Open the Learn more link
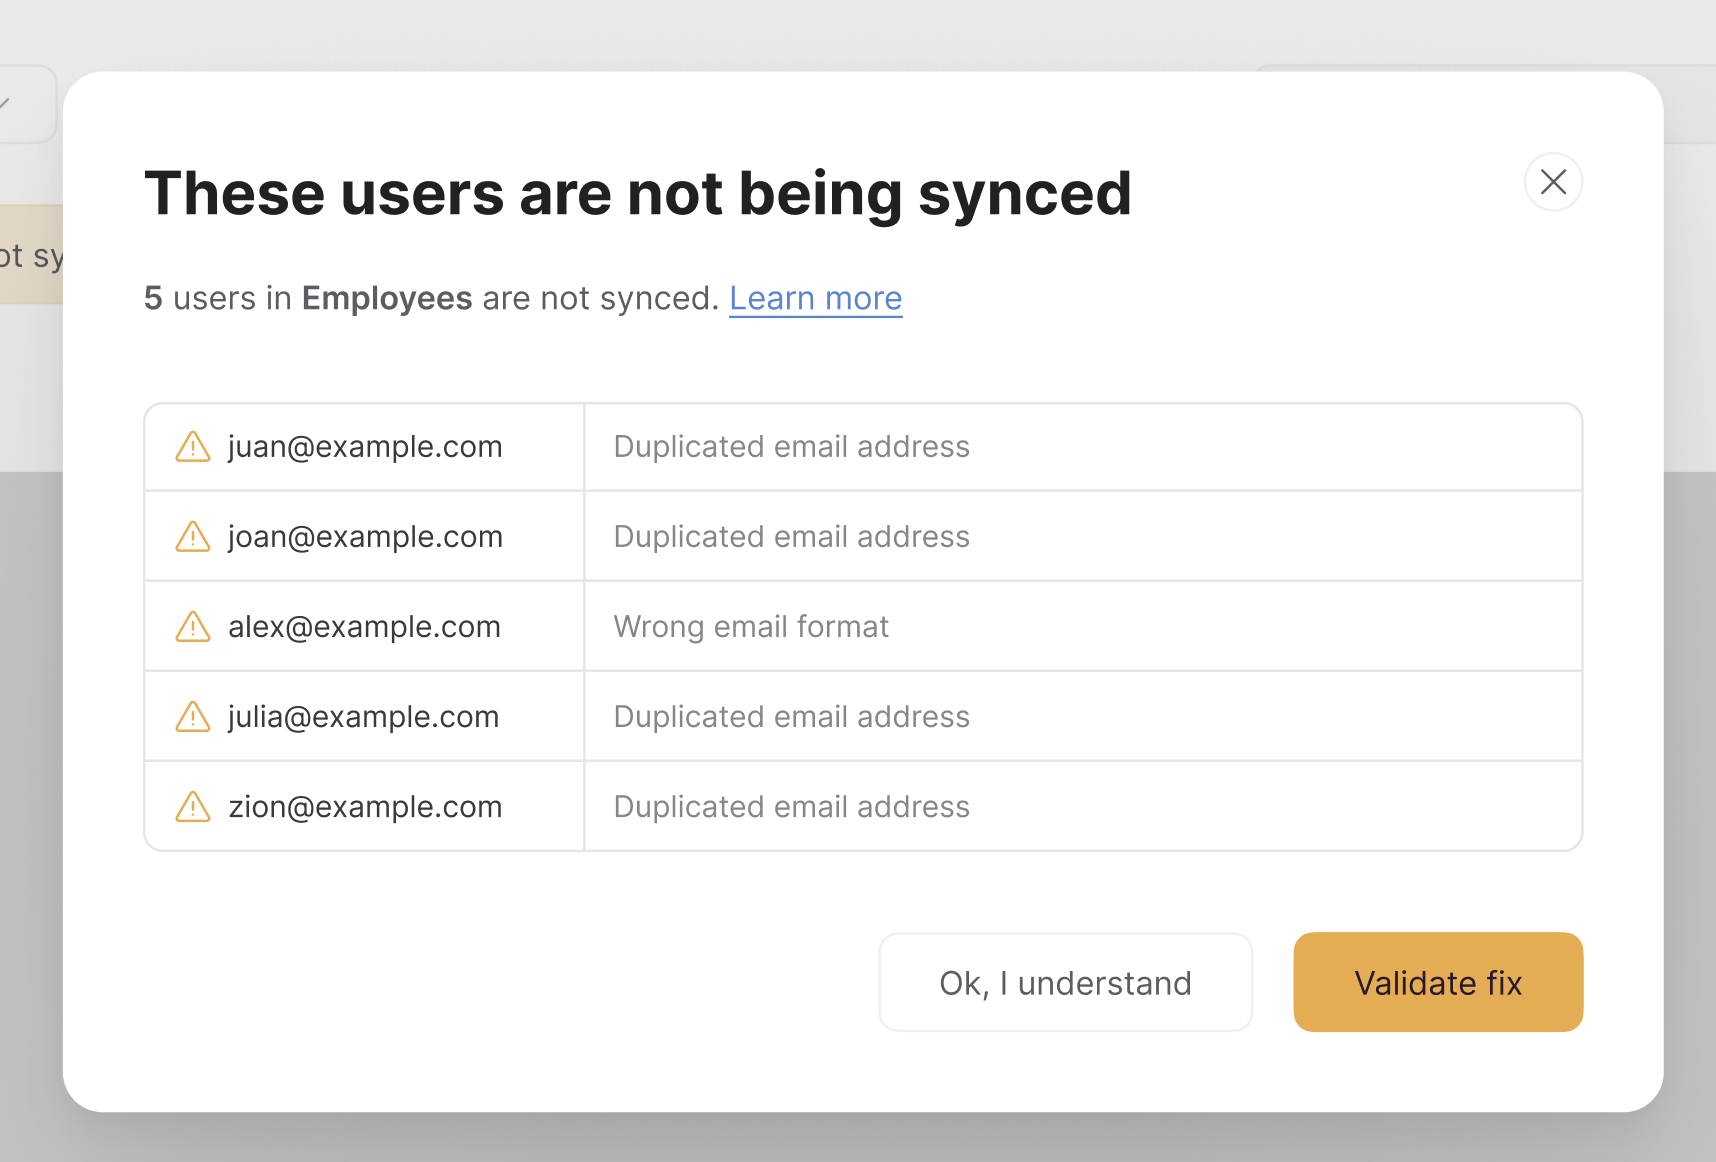 [815, 298]
